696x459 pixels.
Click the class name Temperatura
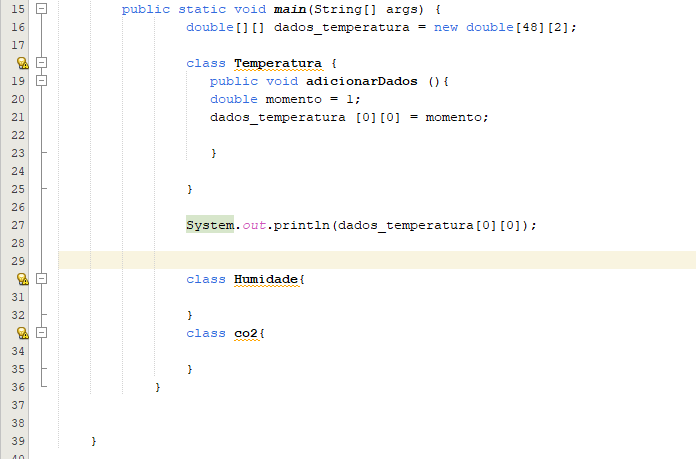pos(278,63)
